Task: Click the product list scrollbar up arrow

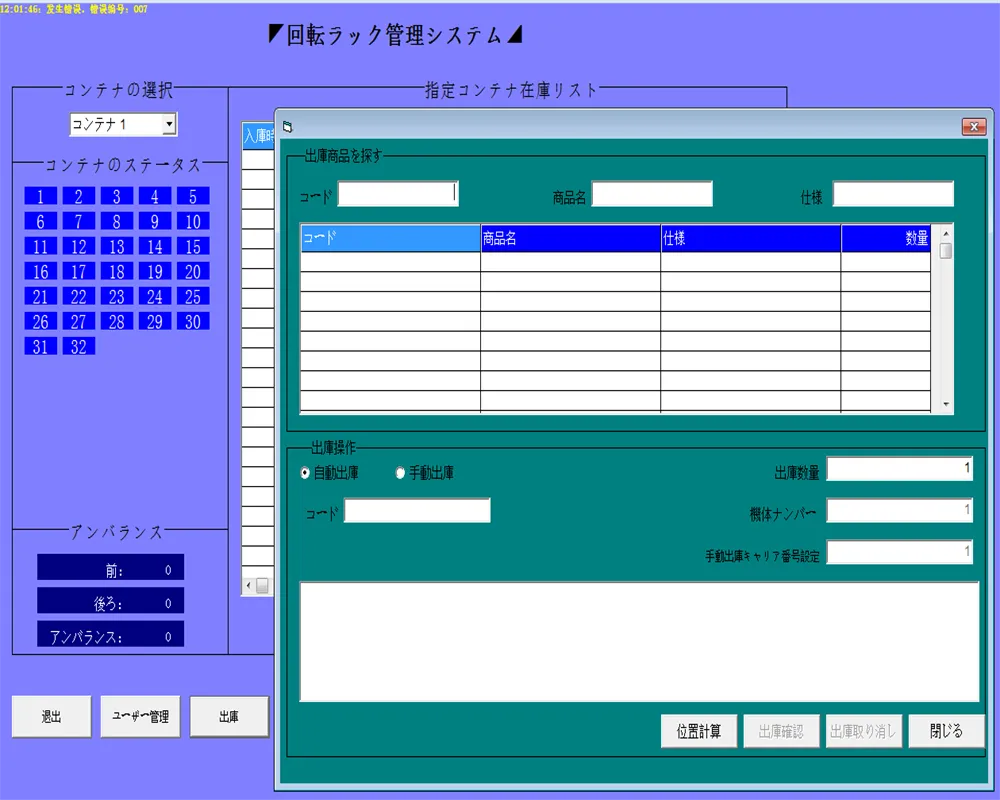Action: 946,231
